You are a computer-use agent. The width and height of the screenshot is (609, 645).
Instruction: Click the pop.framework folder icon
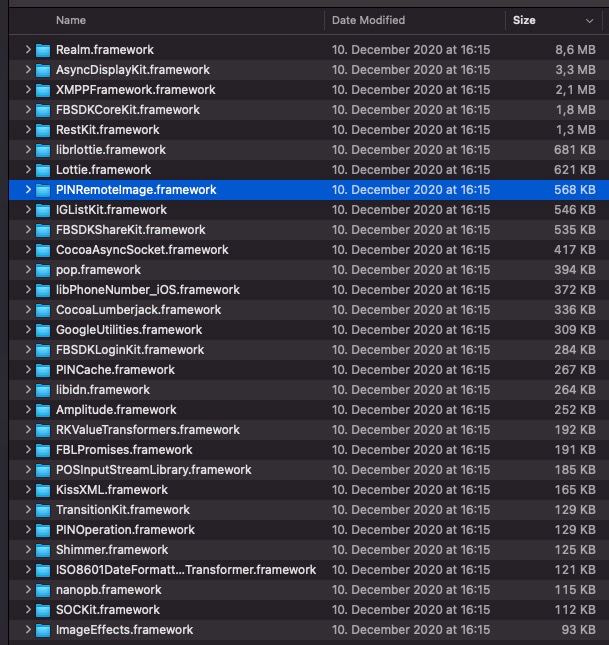point(43,270)
